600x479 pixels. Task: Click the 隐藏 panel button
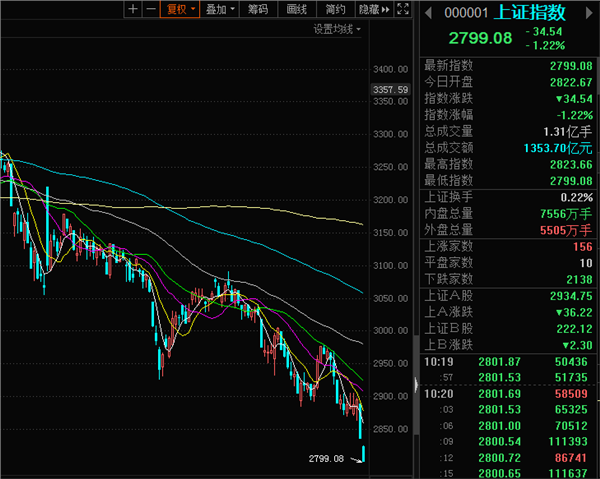(374, 9)
